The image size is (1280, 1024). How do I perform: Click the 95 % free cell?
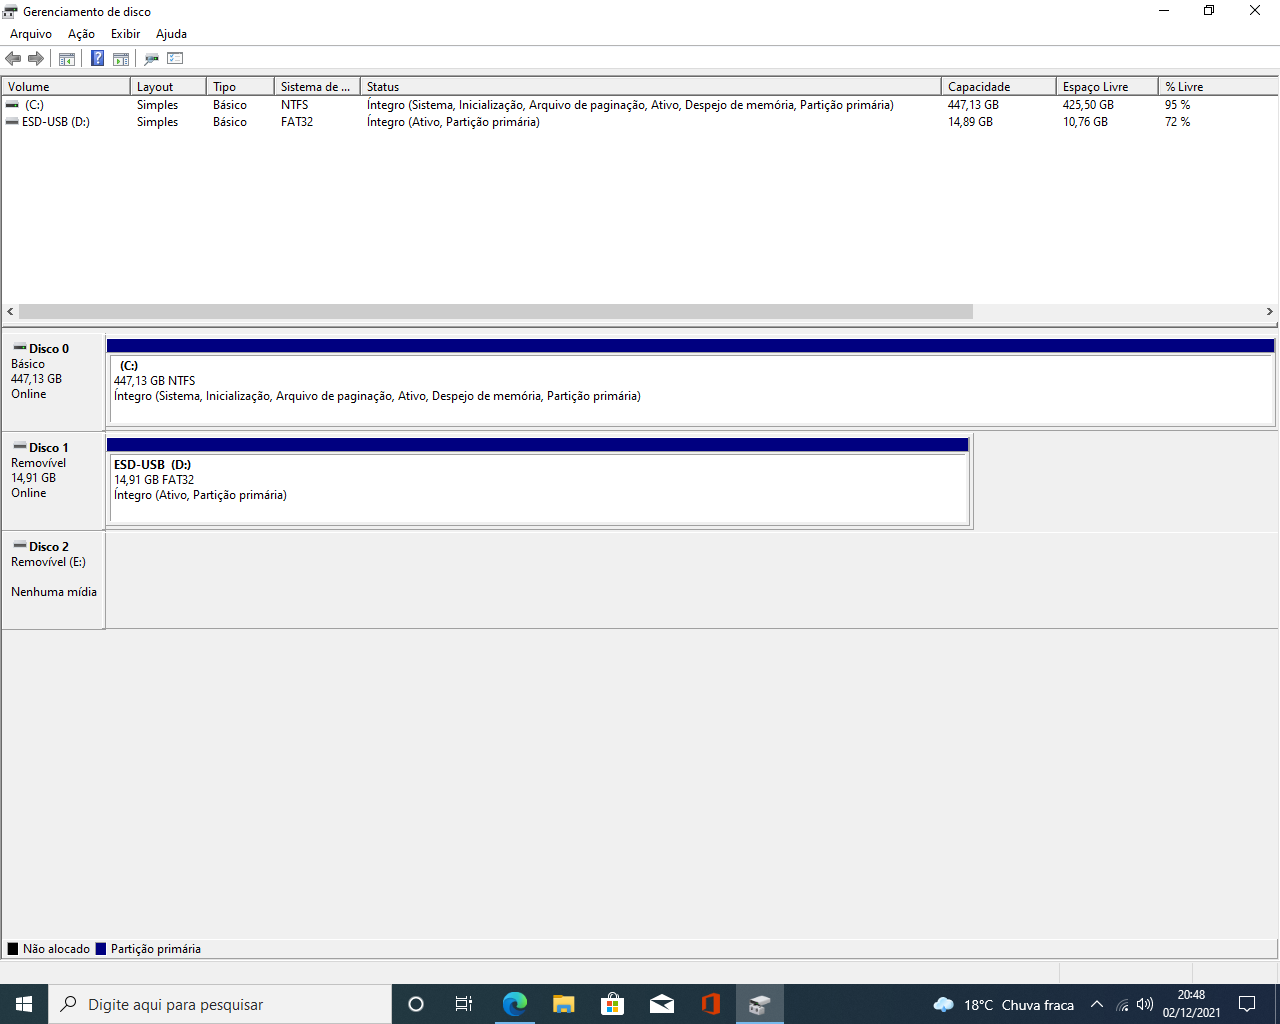click(1177, 104)
